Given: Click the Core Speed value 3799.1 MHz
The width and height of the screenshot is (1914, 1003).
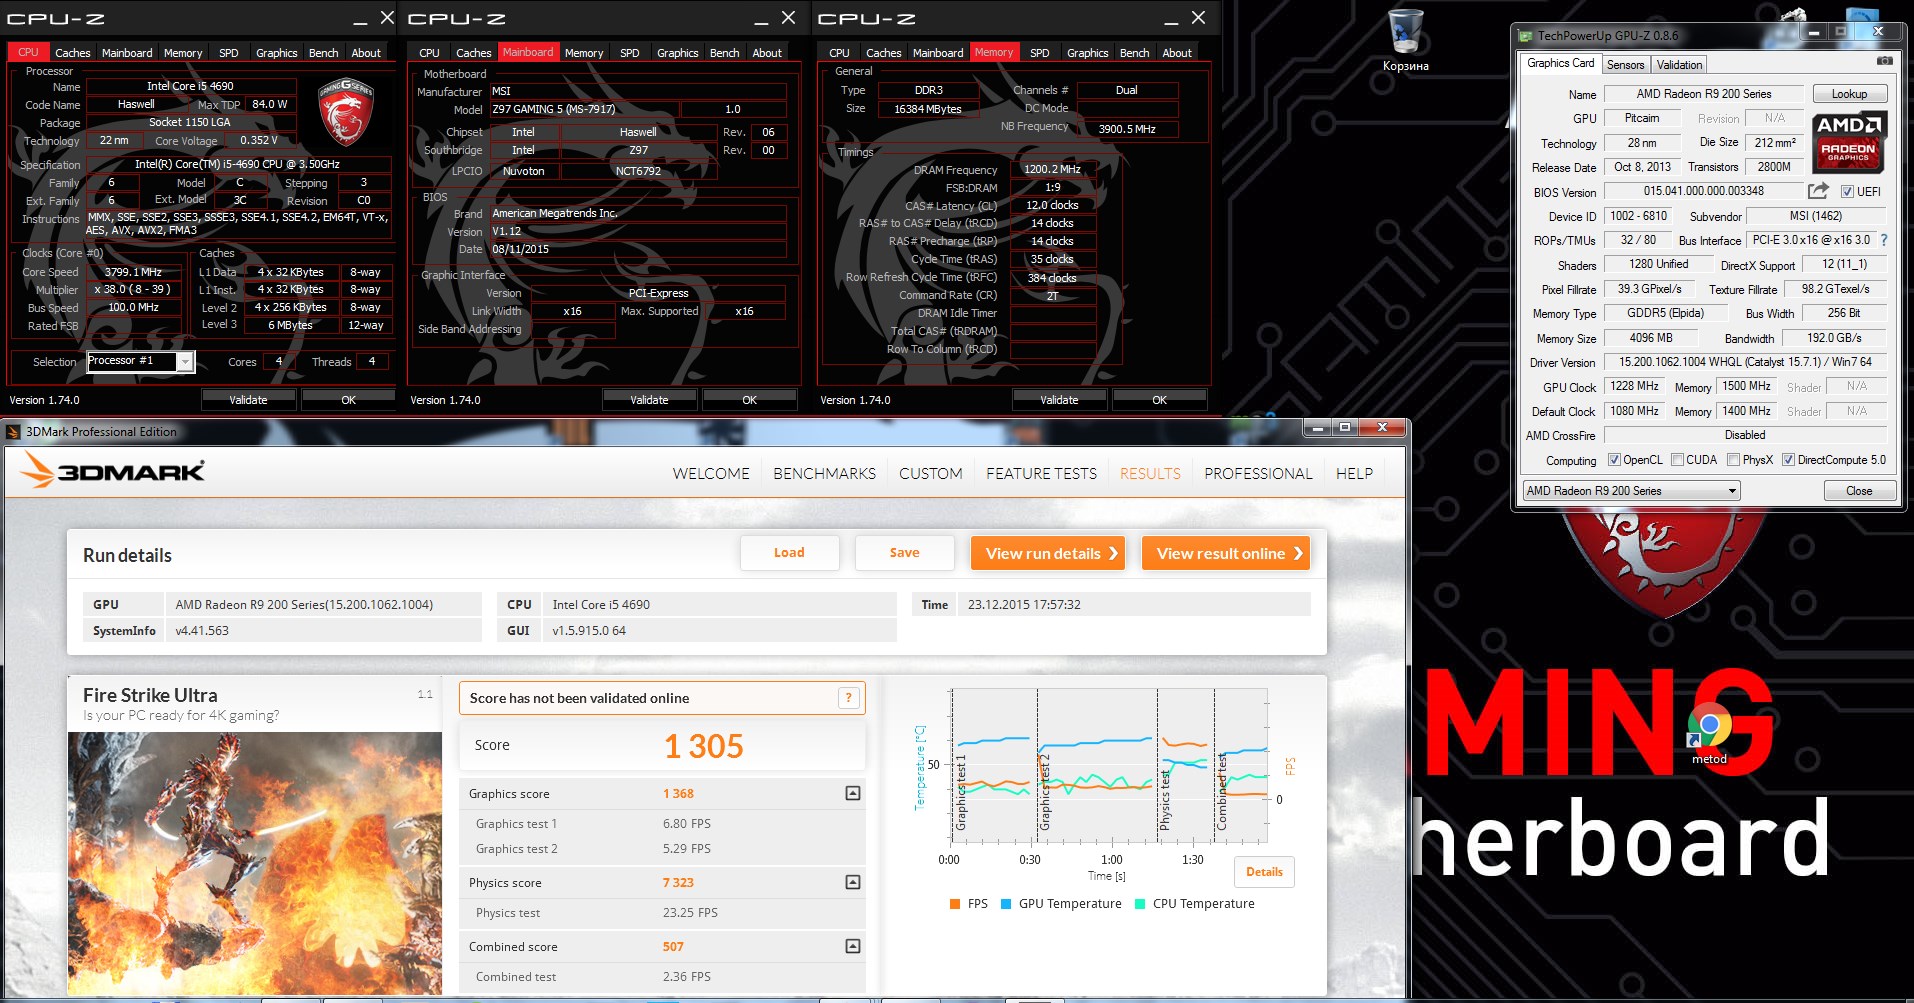Looking at the screenshot, I should (133, 272).
